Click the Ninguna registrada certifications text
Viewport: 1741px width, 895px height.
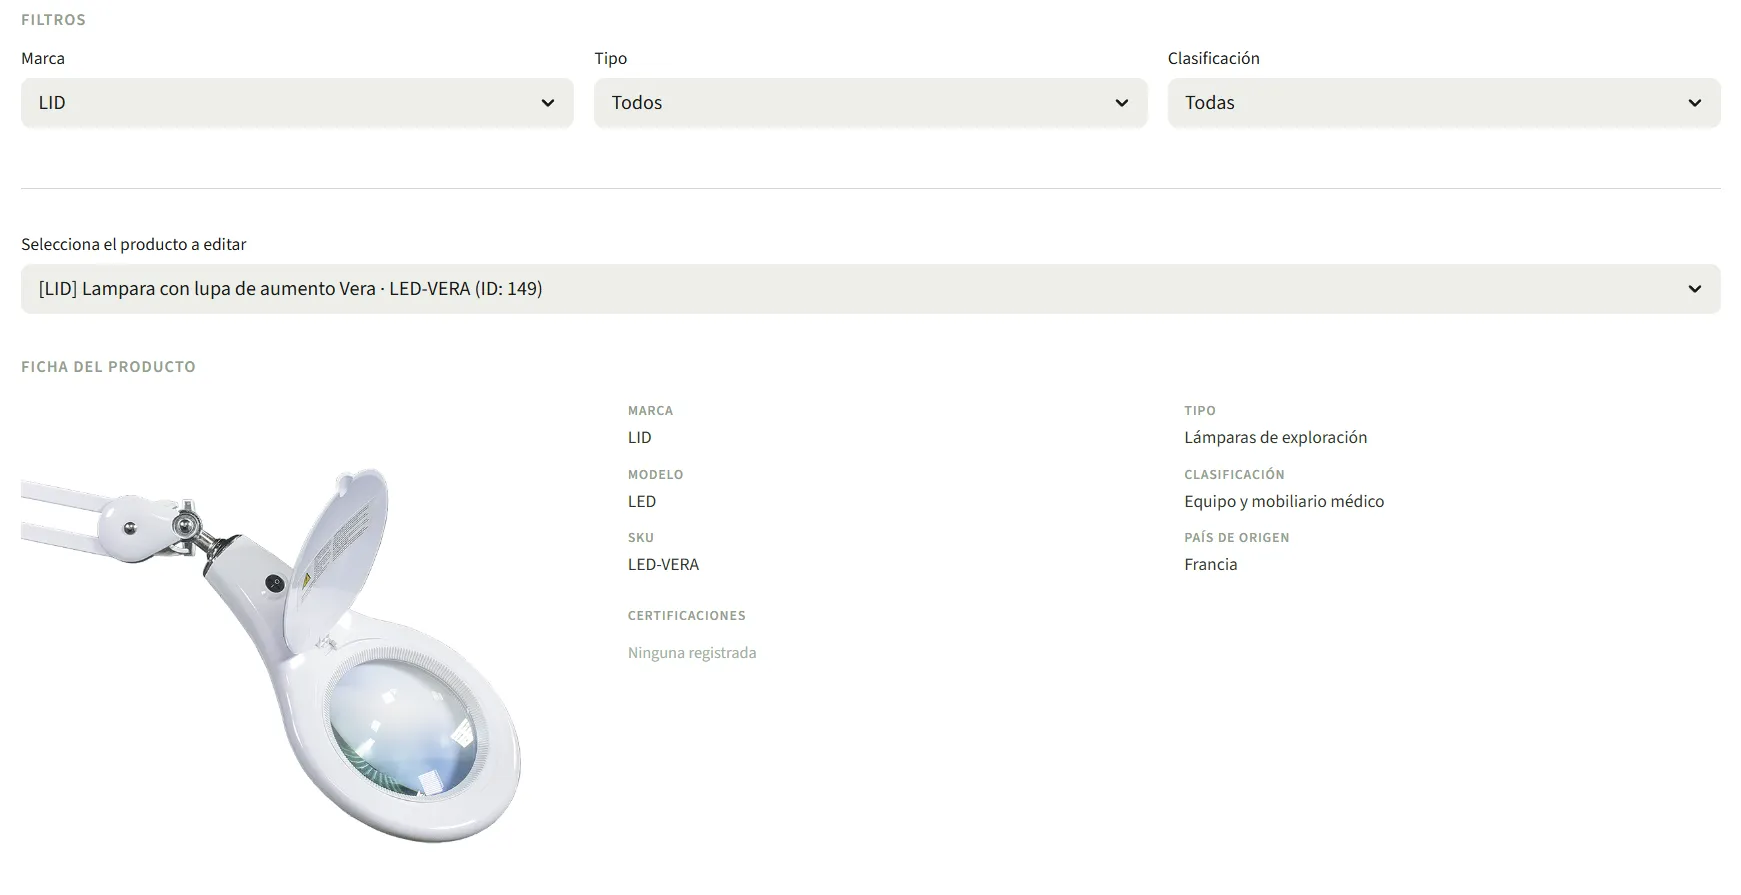pos(692,653)
